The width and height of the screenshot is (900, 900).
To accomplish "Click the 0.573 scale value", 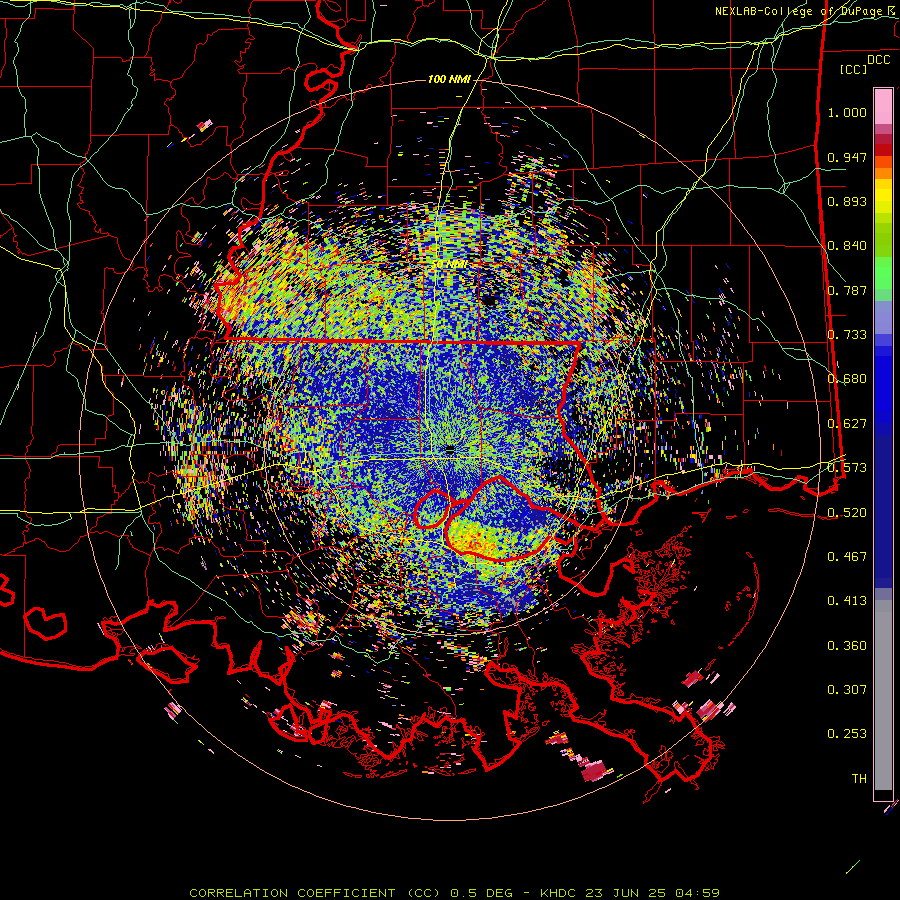I will pyautogui.click(x=847, y=468).
